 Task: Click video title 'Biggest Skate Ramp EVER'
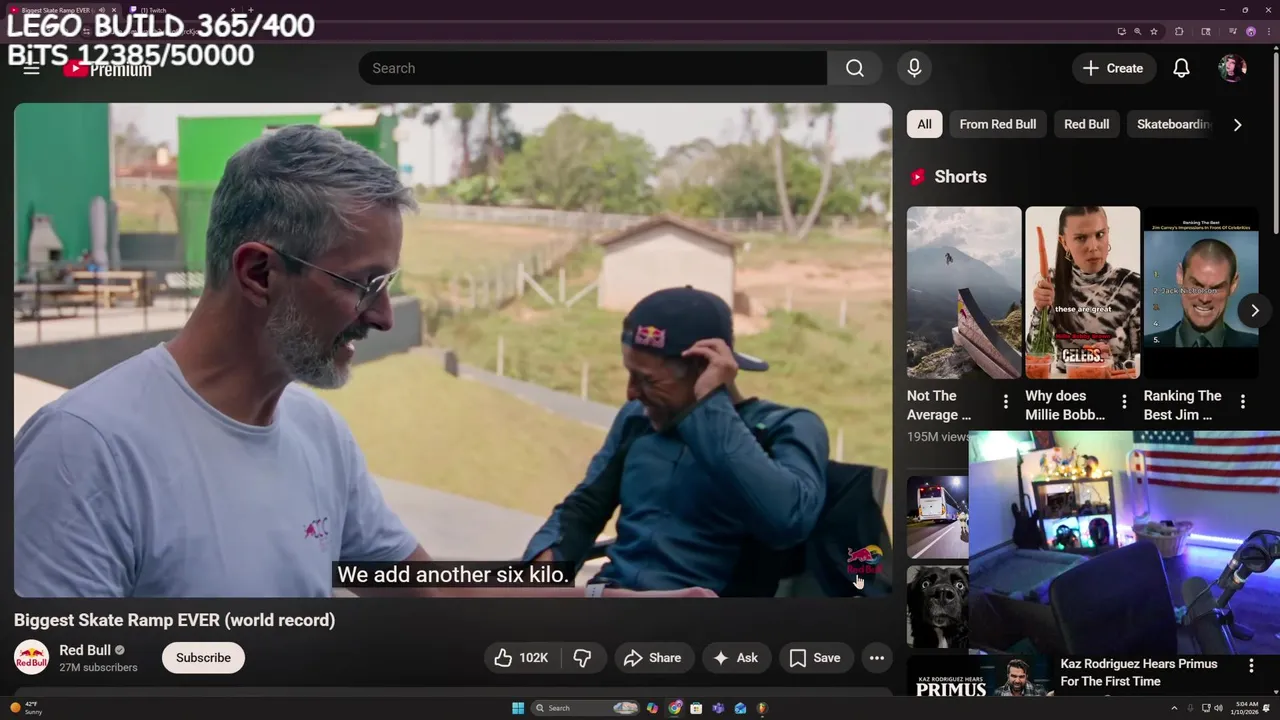click(174, 620)
